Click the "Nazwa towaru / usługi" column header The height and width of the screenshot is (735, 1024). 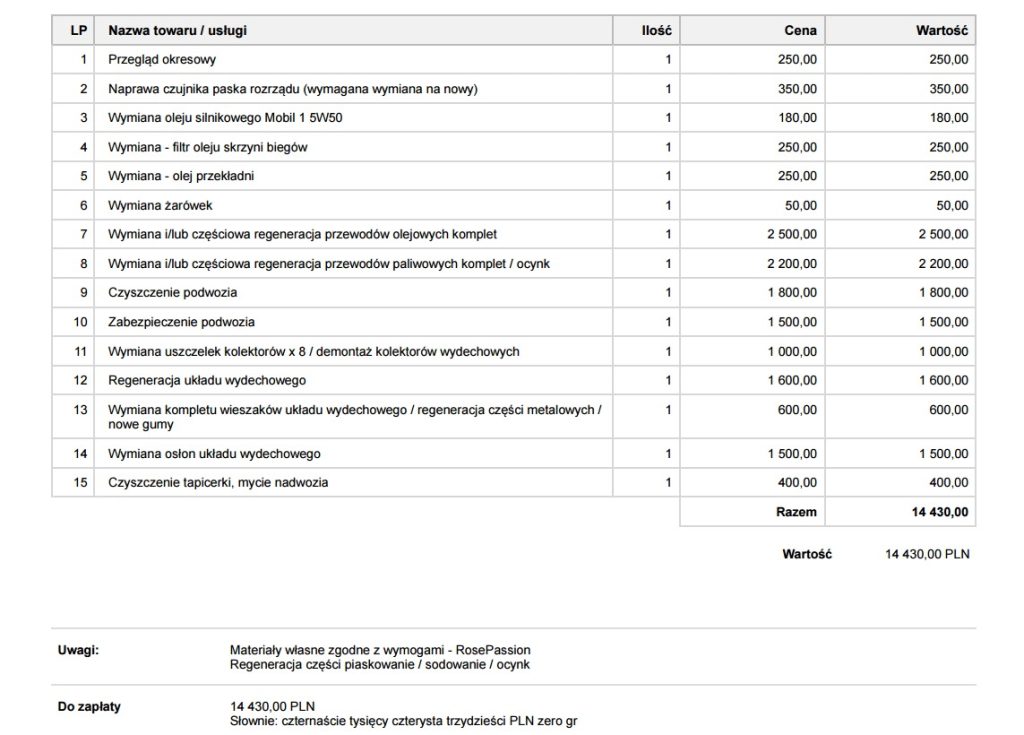177,31
